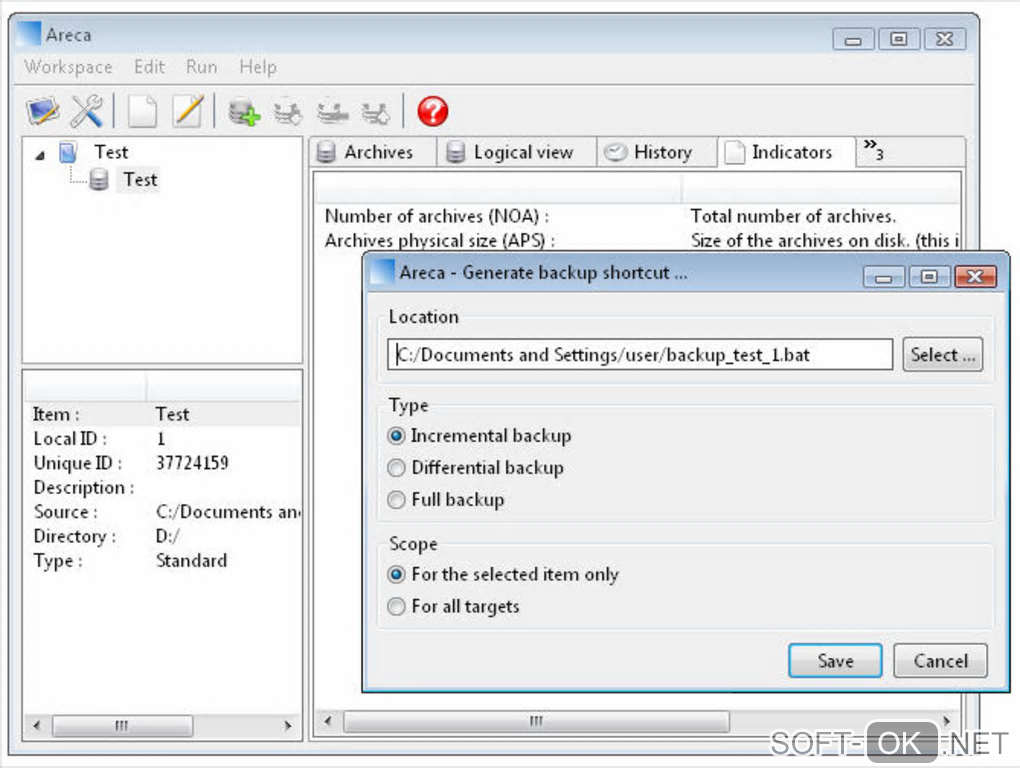Select Incremental backup radio button
This screenshot has height=768, width=1020.
pyautogui.click(x=396, y=436)
